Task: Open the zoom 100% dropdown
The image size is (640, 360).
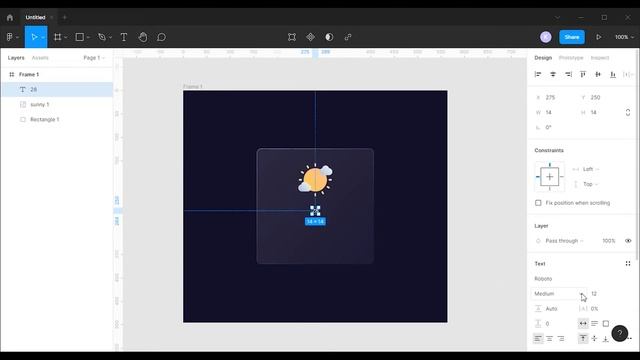Action: click(624, 37)
